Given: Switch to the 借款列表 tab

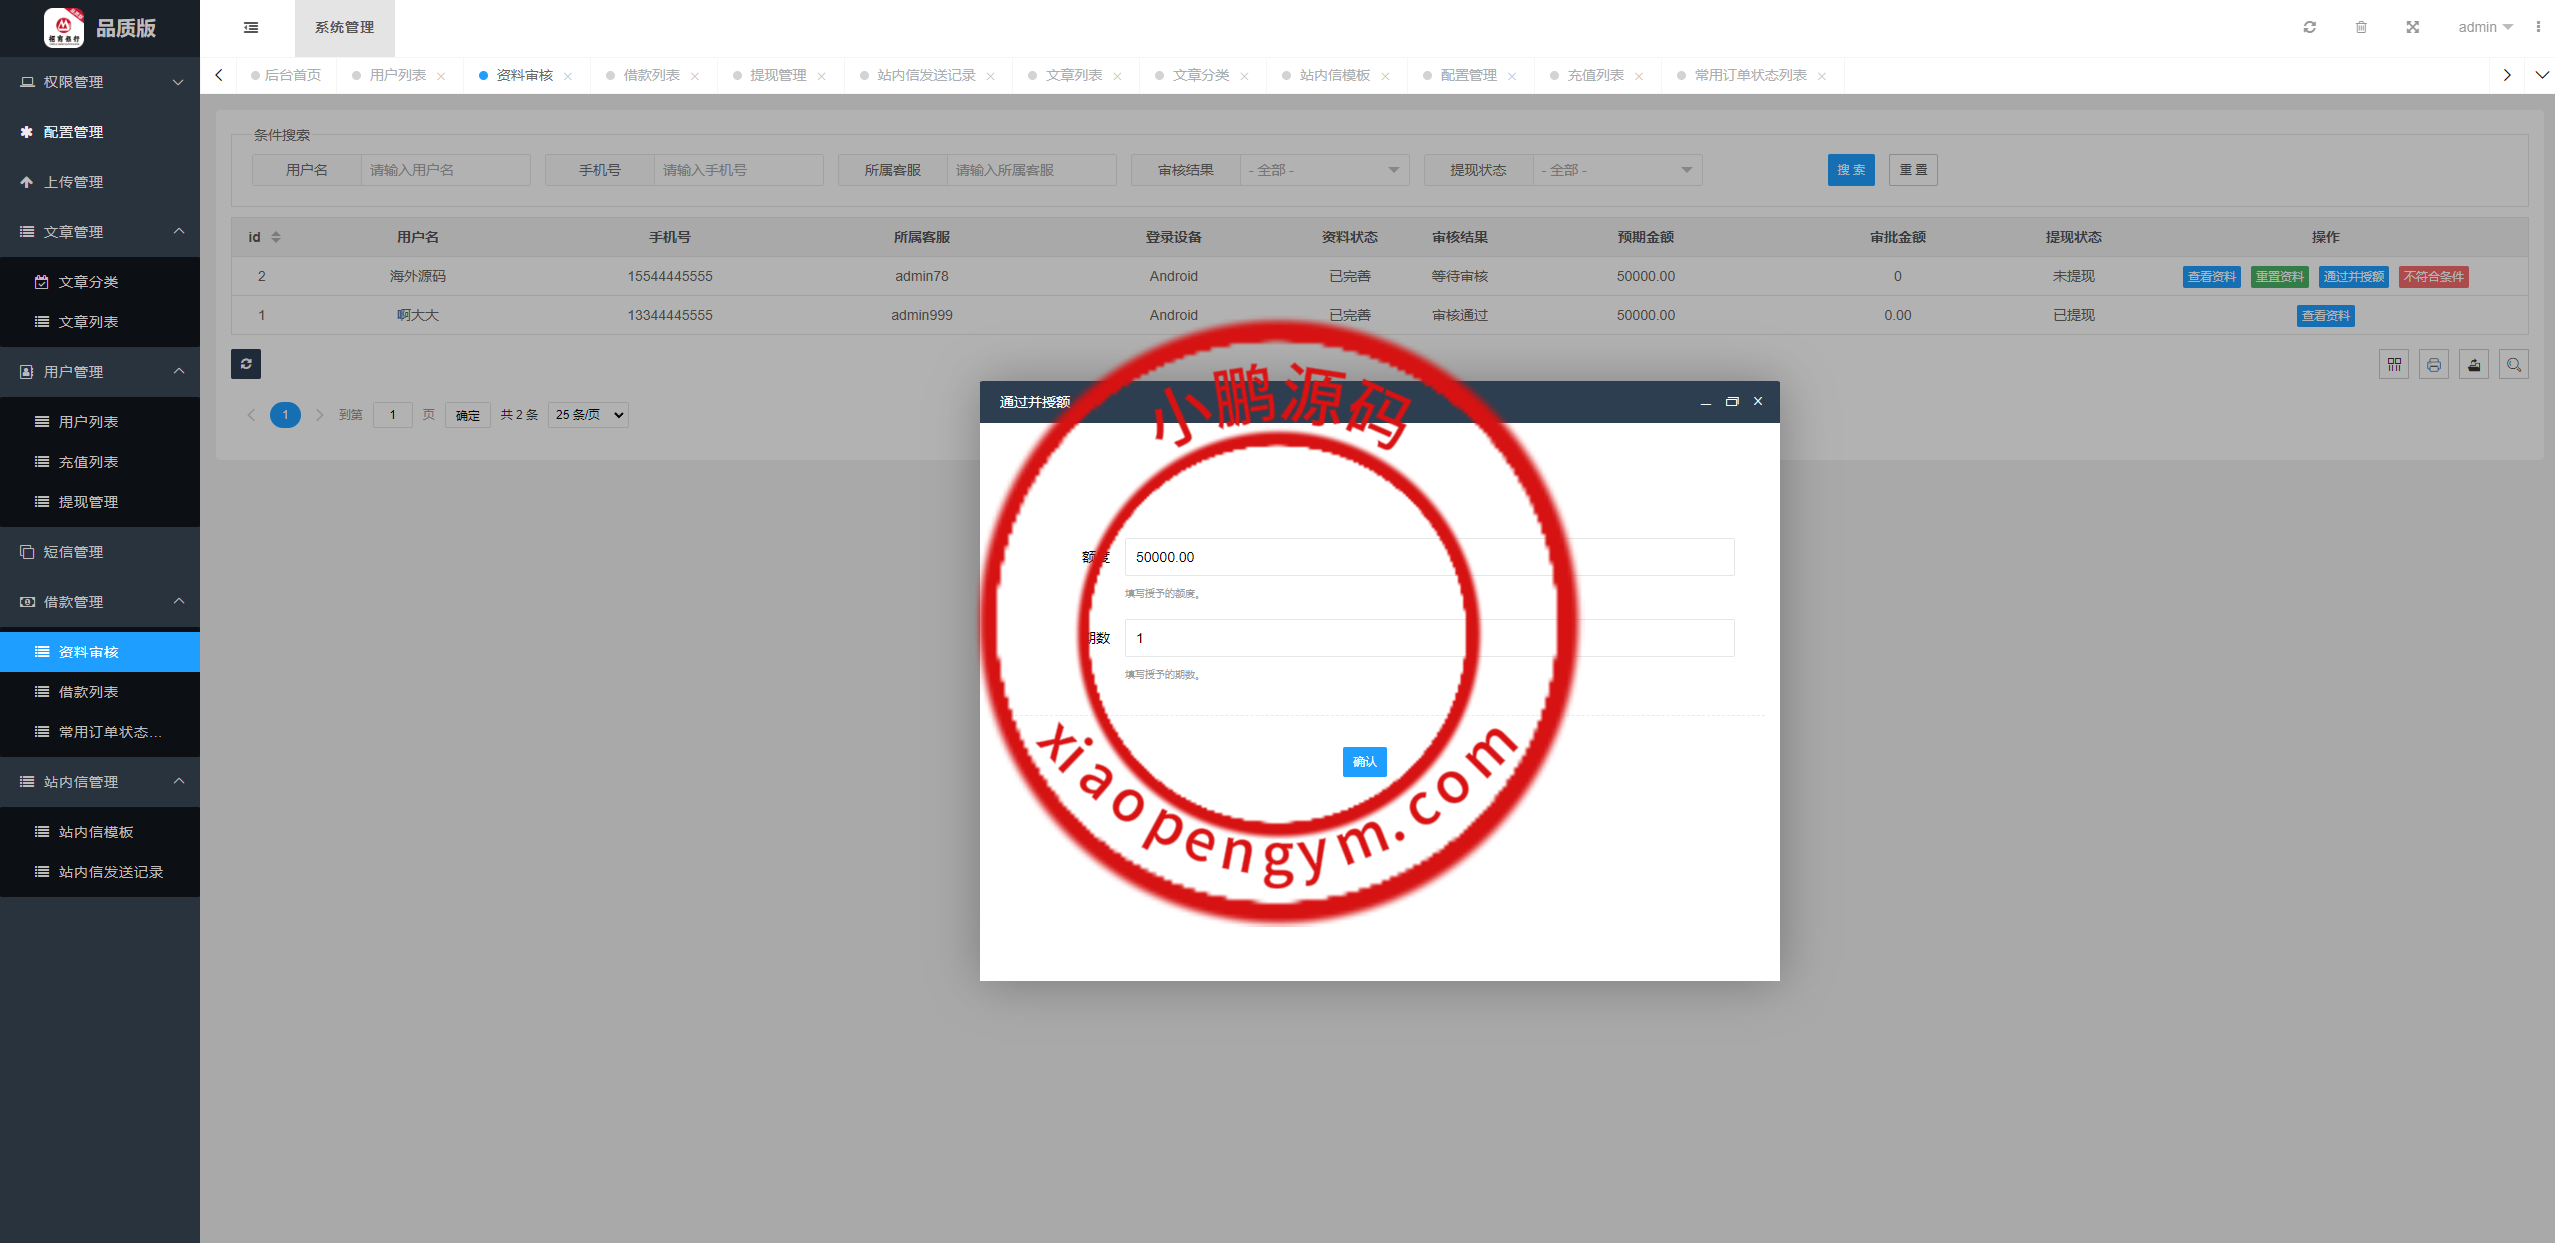Looking at the screenshot, I should click(x=651, y=76).
